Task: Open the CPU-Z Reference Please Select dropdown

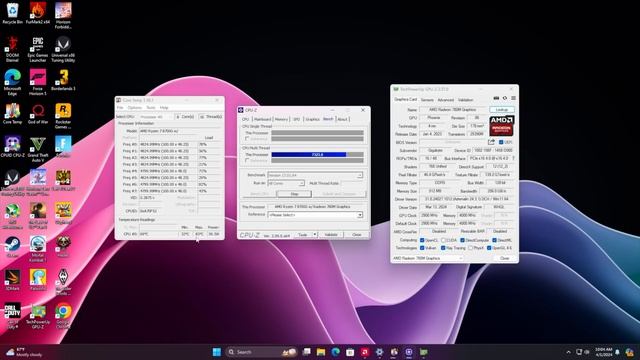Action: [x=315, y=215]
